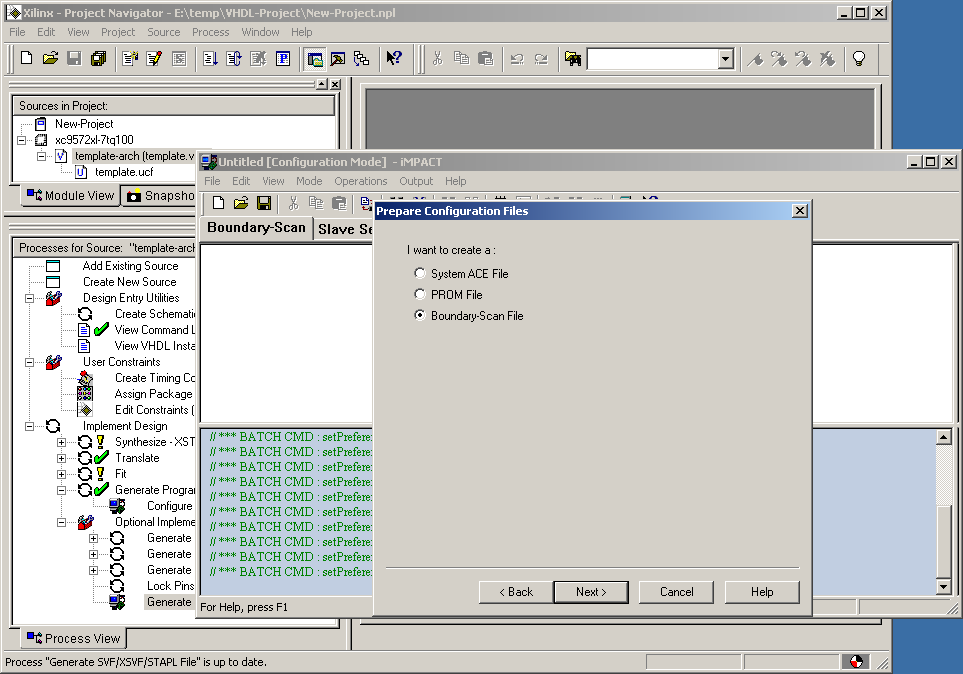963x674 pixels.
Task: Click the iMPACT log scrollbar down arrow
Action: pyautogui.click(x=944, y=587)
